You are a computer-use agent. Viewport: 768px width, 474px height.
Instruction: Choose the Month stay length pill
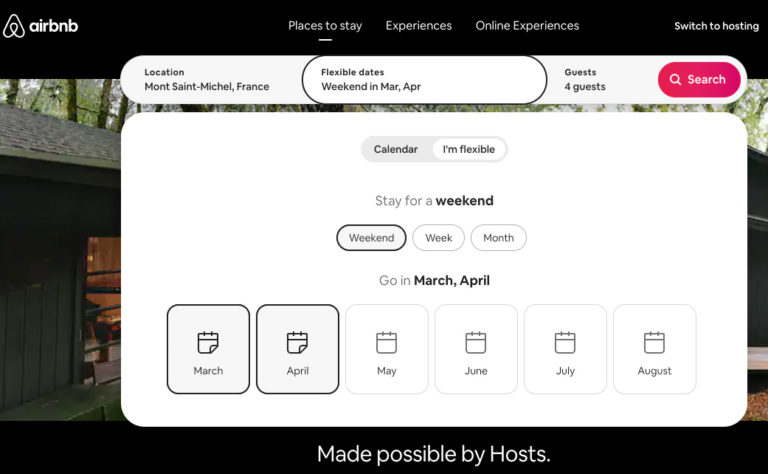(x=499, y=237)
